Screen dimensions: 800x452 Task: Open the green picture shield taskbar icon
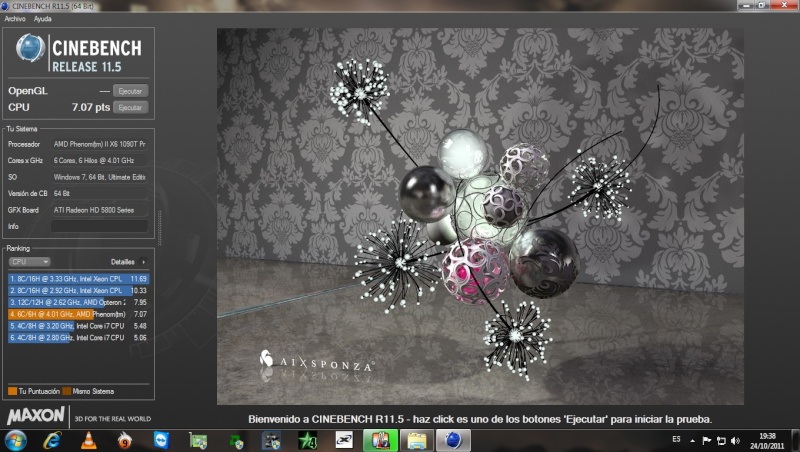click(x=198, y=440)
